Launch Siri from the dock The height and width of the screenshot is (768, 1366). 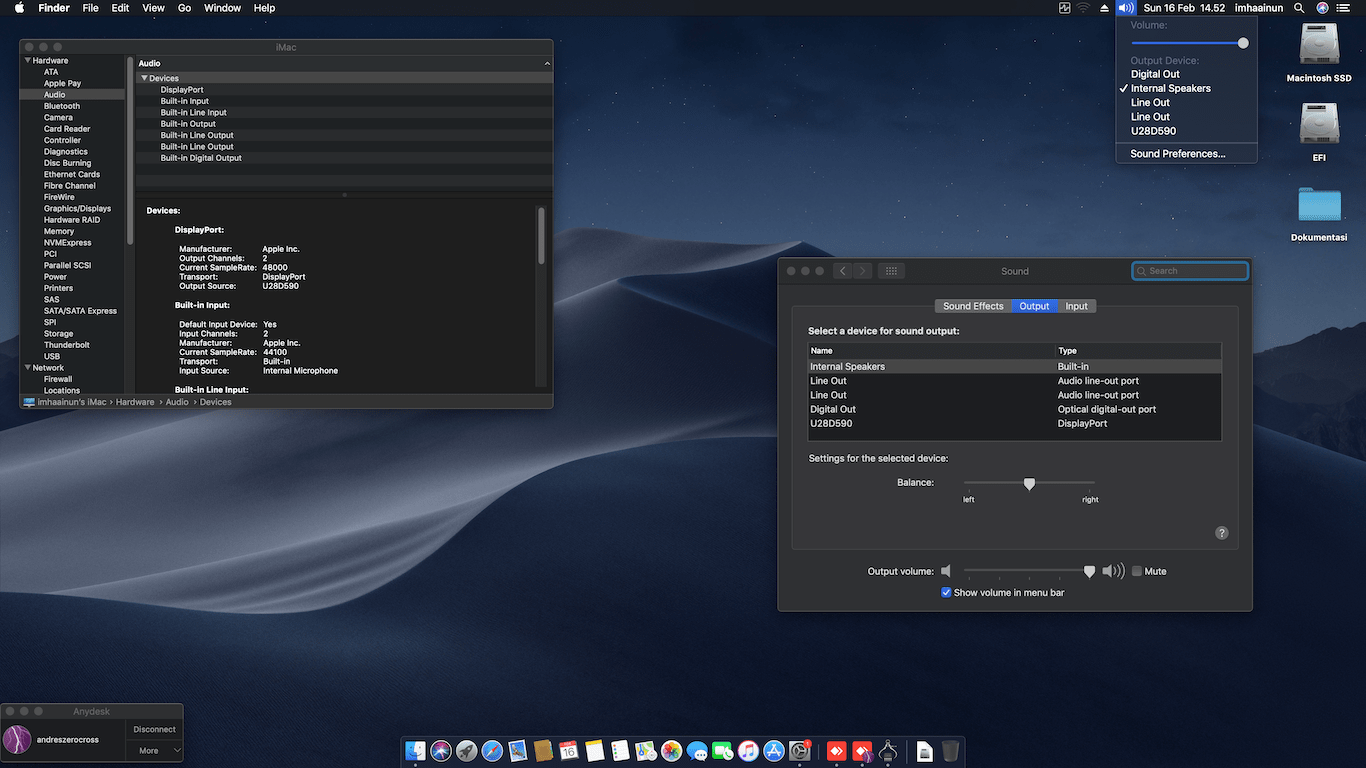click(x=441, y=751)
